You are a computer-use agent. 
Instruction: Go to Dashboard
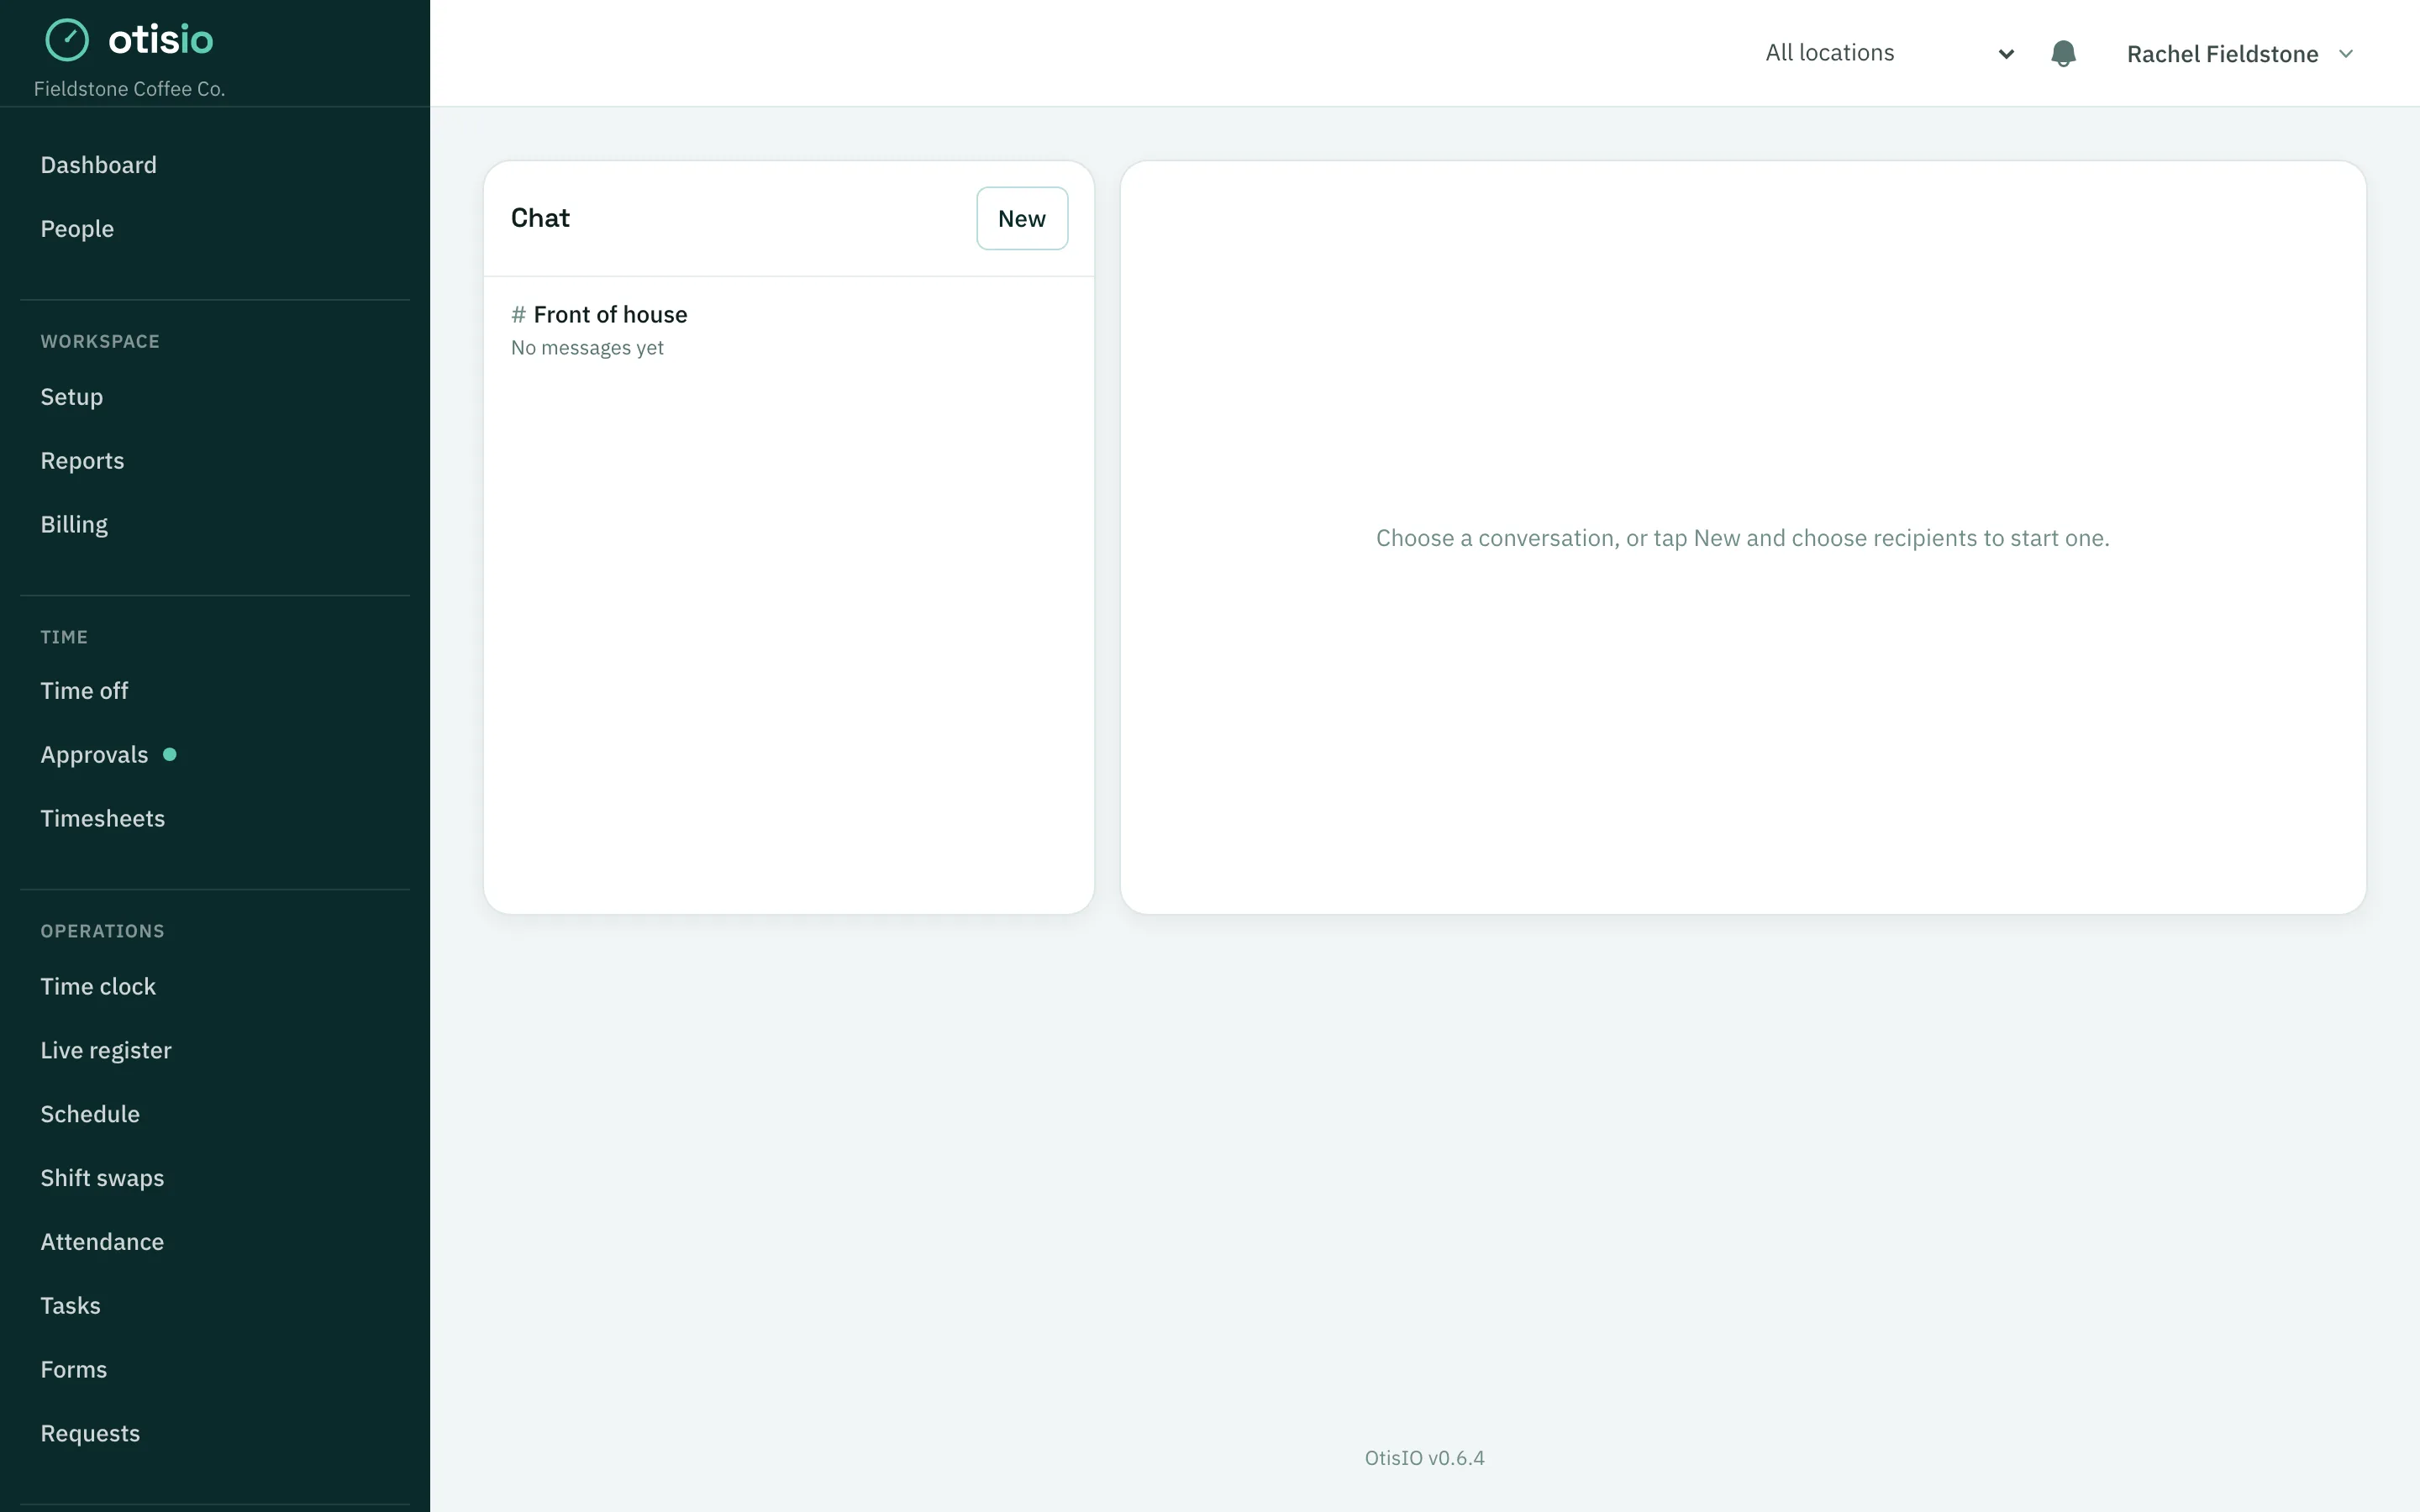(98, 165)
